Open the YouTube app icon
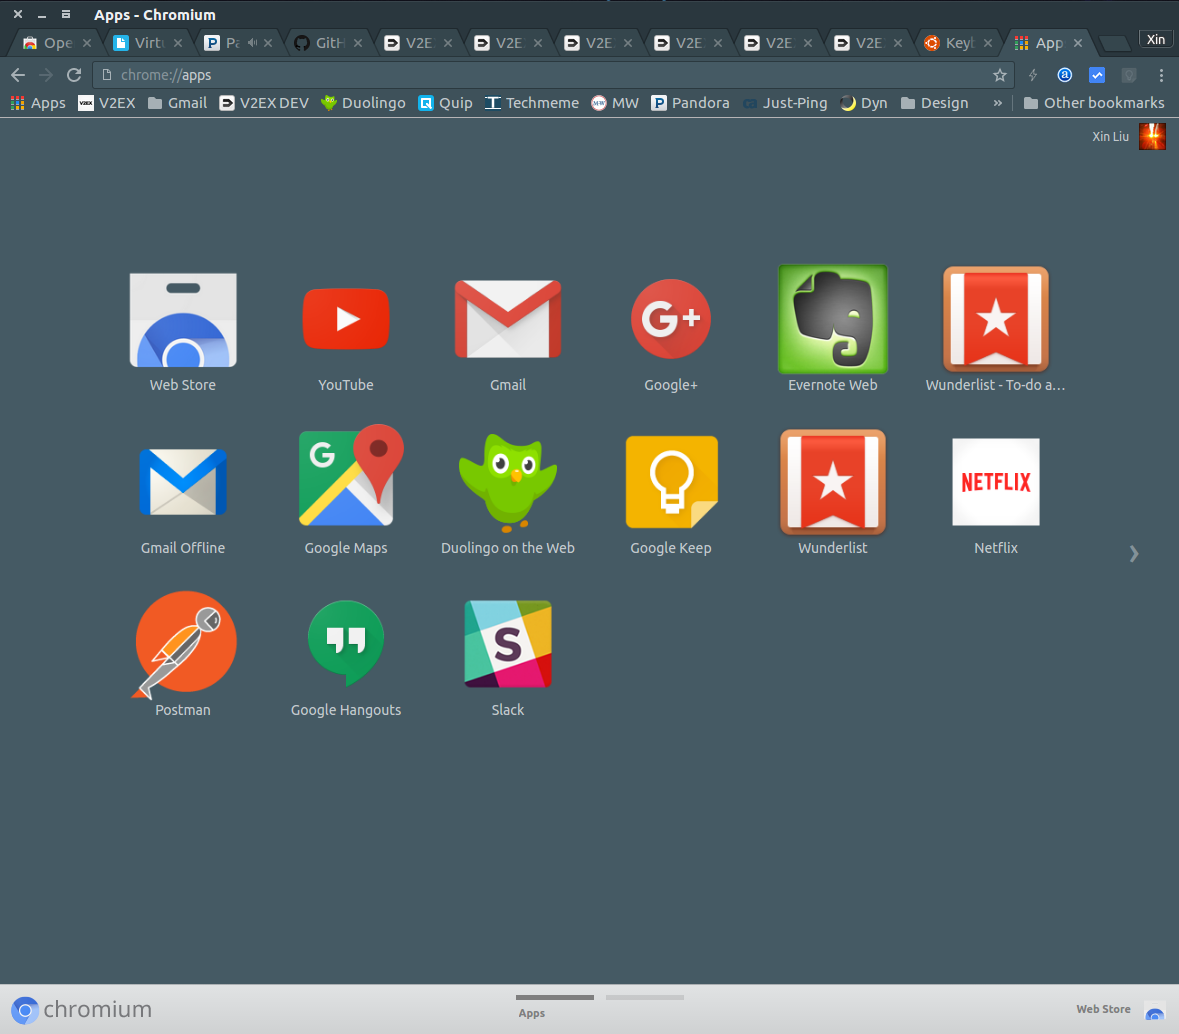The height and width of the screenshot is (1034, 1179). click(x=346, y=320)
